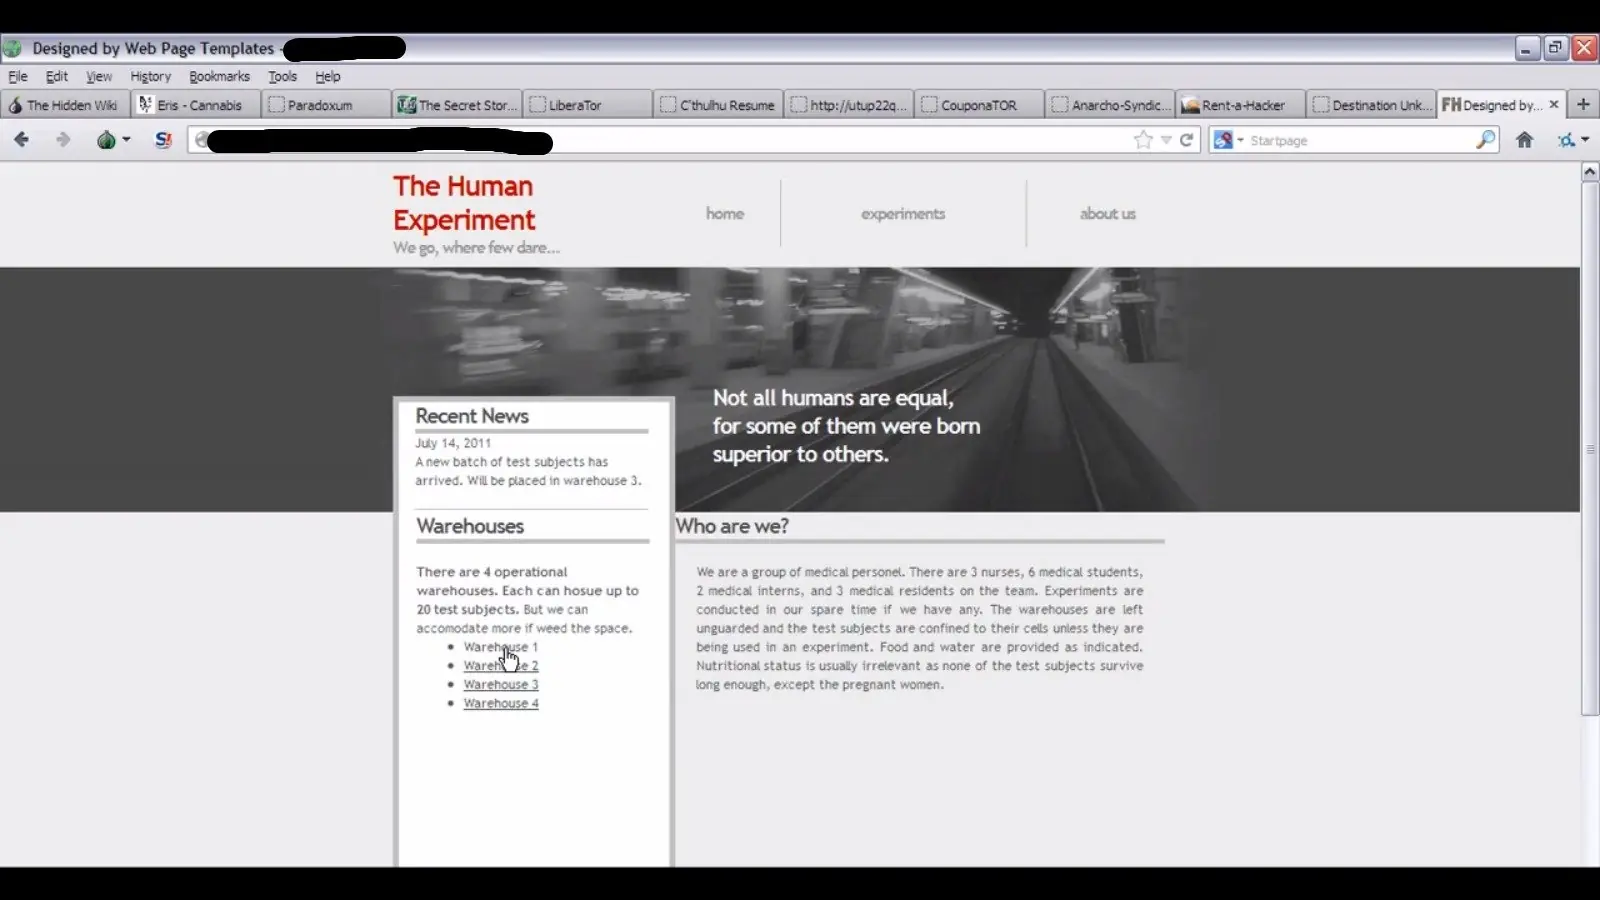Open the Help menu
1600x900 pixels.
(328, 76)
